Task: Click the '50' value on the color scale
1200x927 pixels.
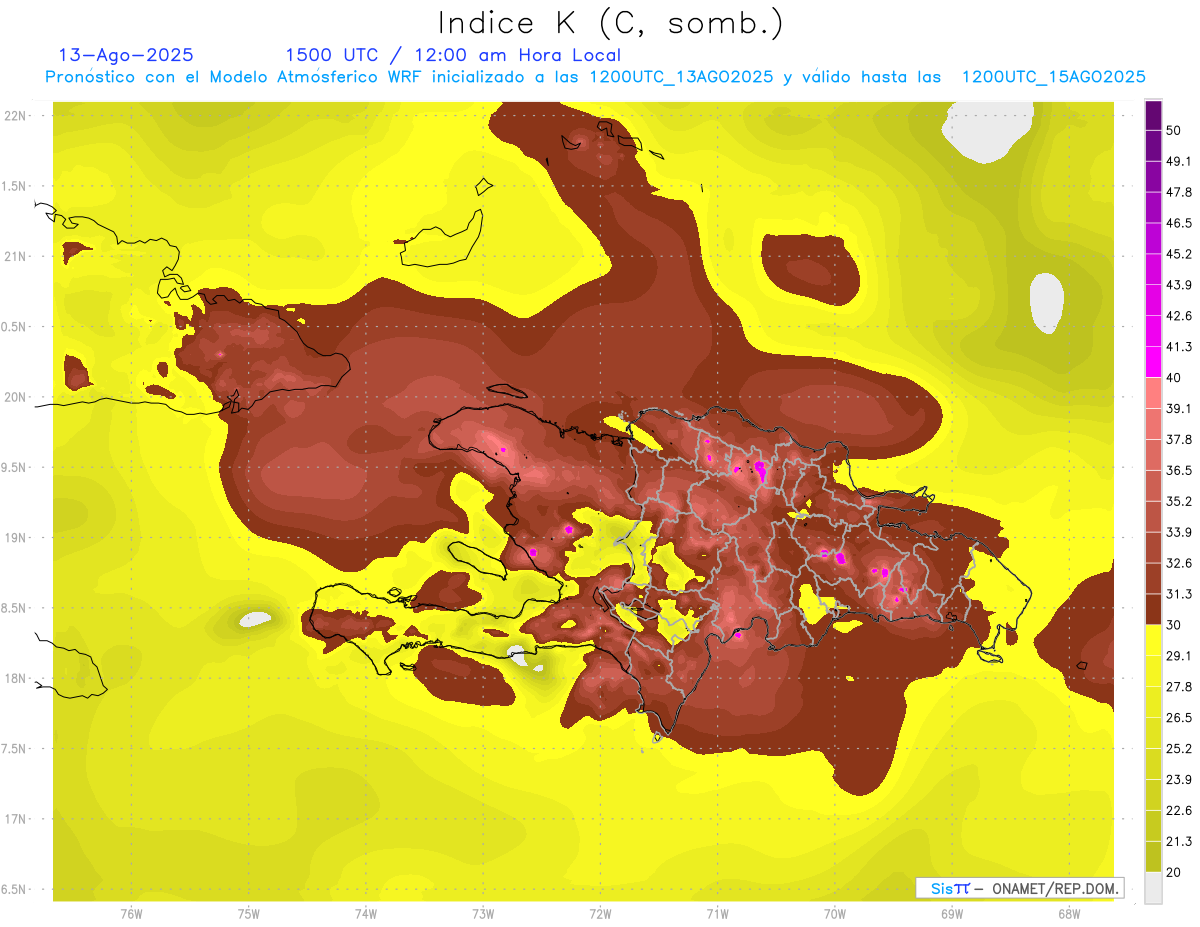Action: [1174, 131]
